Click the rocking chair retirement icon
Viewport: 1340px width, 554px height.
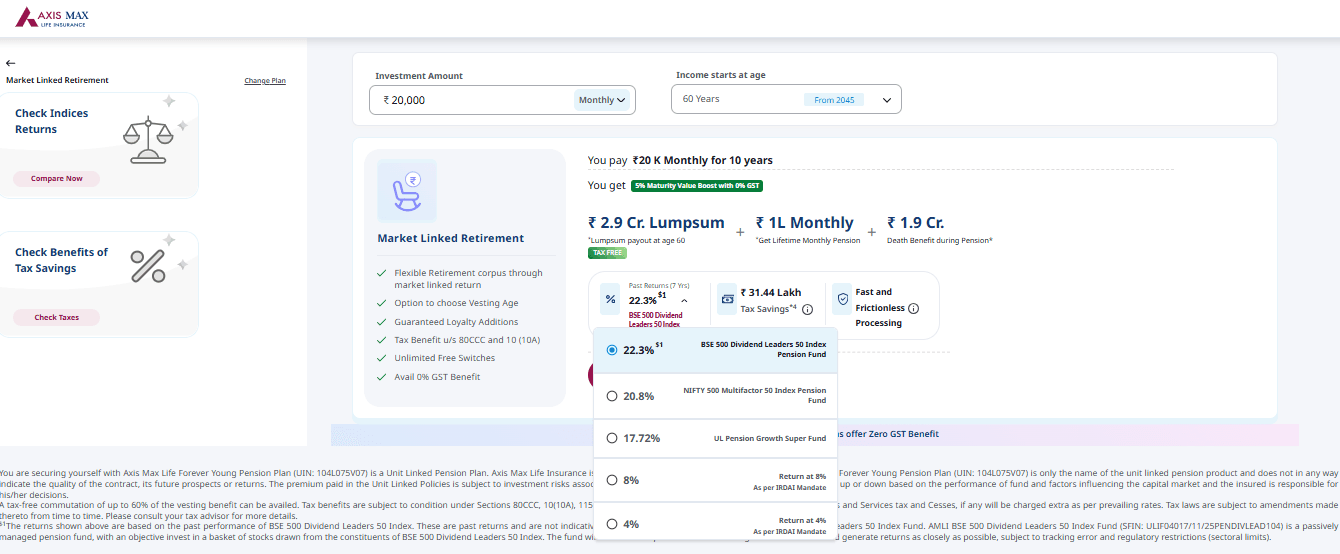407,190
